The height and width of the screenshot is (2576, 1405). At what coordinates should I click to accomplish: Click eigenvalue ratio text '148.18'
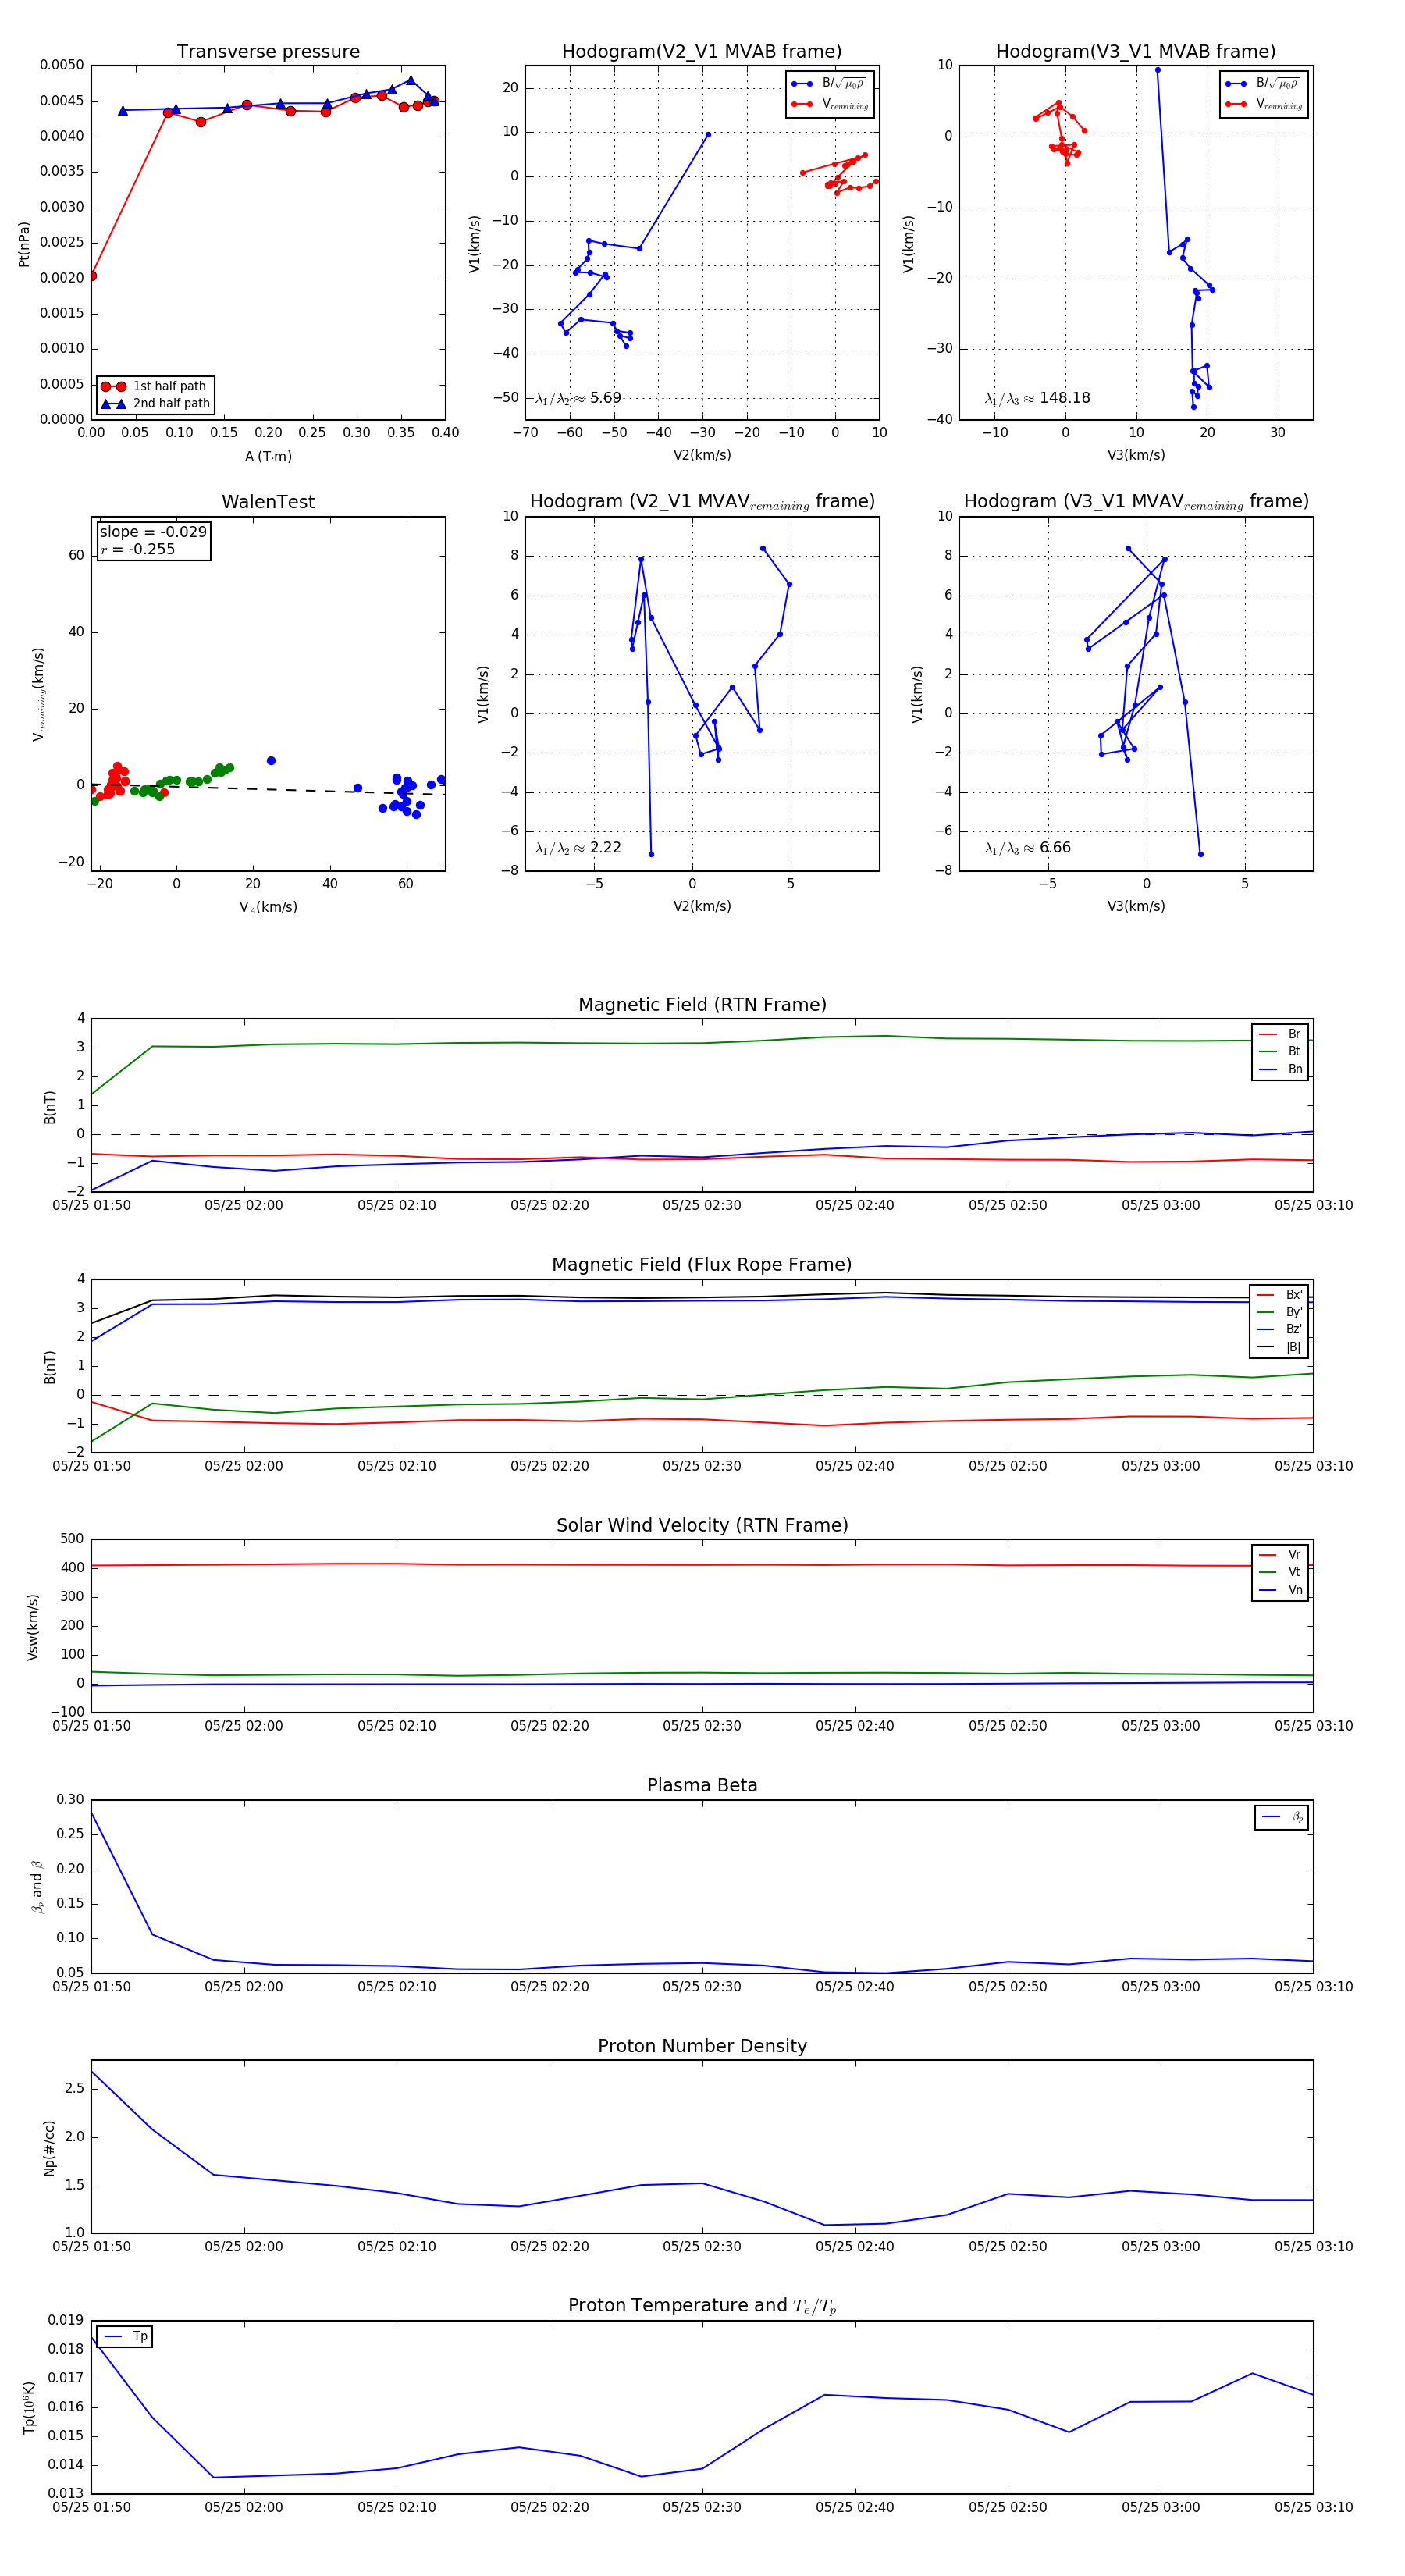pyautogui.click(x=1065, y=398)
